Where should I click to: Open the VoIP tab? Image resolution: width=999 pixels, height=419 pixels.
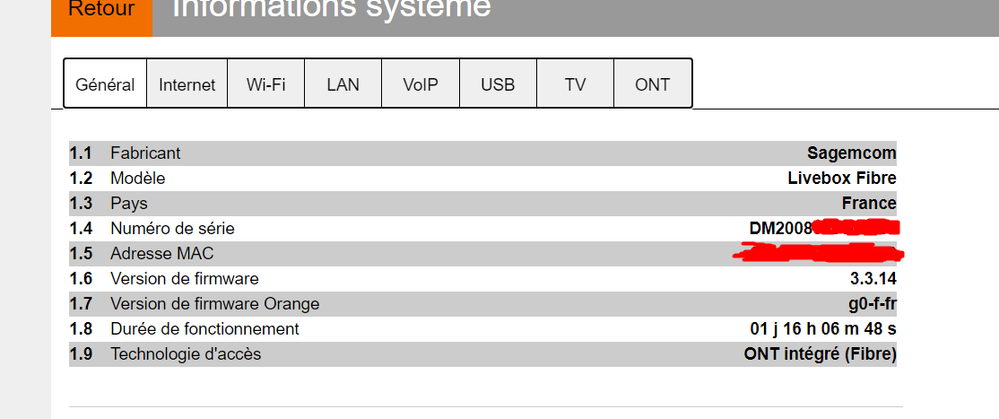[x=421, y=84]
